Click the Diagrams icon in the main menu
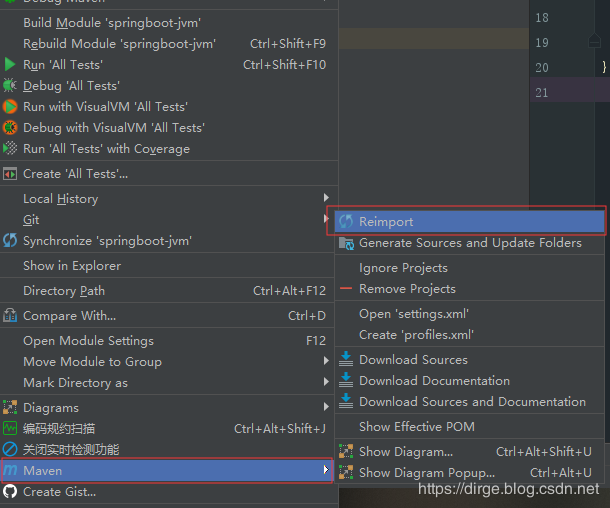This screenshot has width=610, height=508. pyautogui.click(x=10, y=407)
